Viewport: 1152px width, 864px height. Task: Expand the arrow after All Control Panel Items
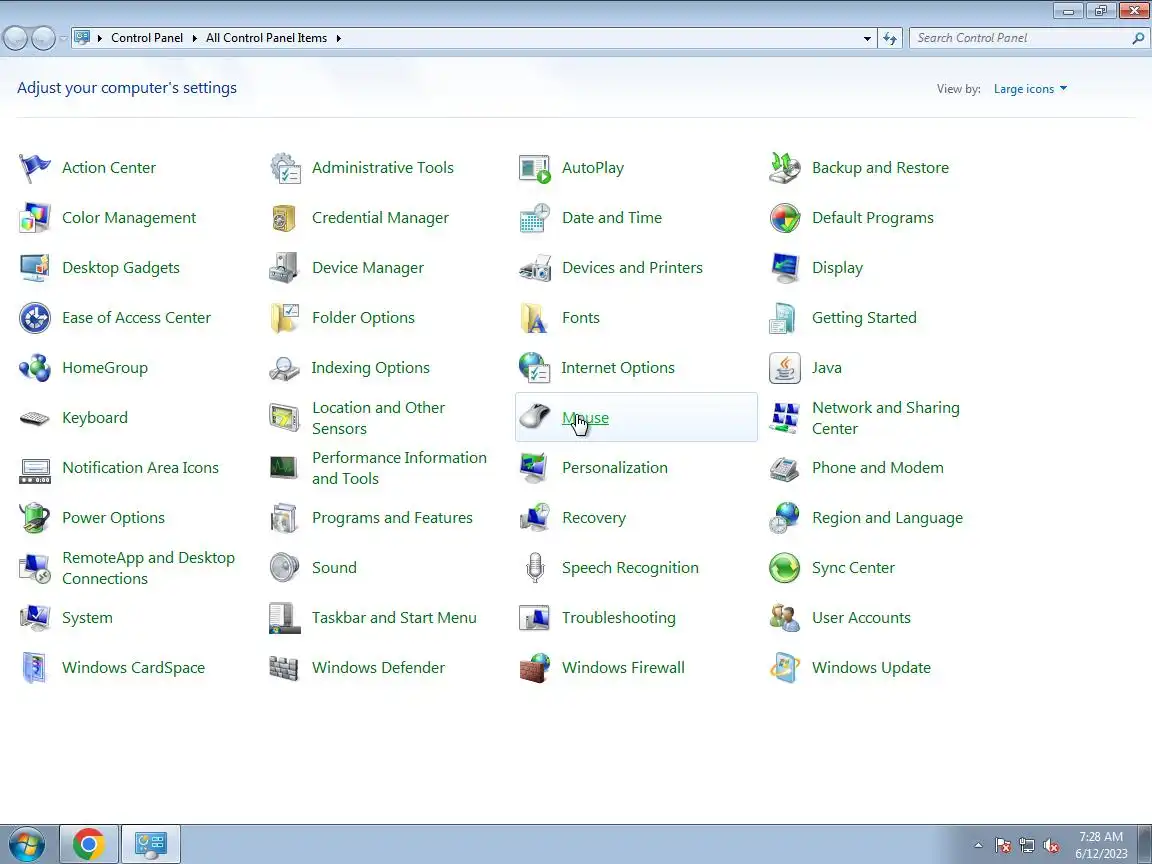tap(339, 38)
